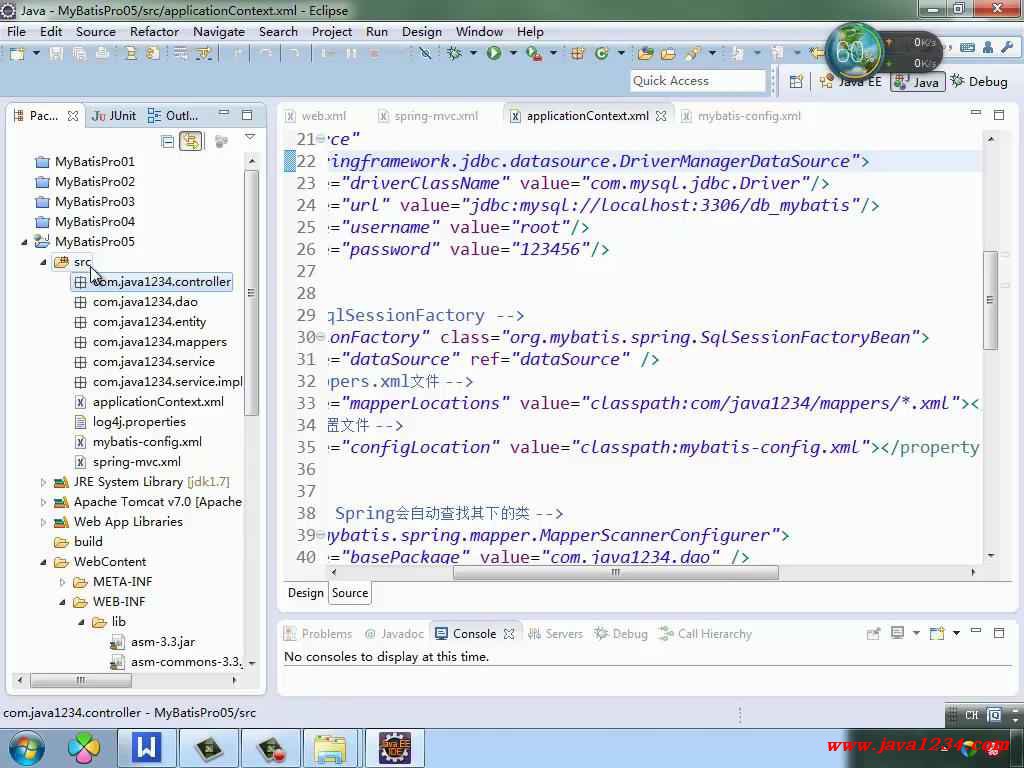
Task: Minimize the Console panel
Action: click(x=976, y=632)
